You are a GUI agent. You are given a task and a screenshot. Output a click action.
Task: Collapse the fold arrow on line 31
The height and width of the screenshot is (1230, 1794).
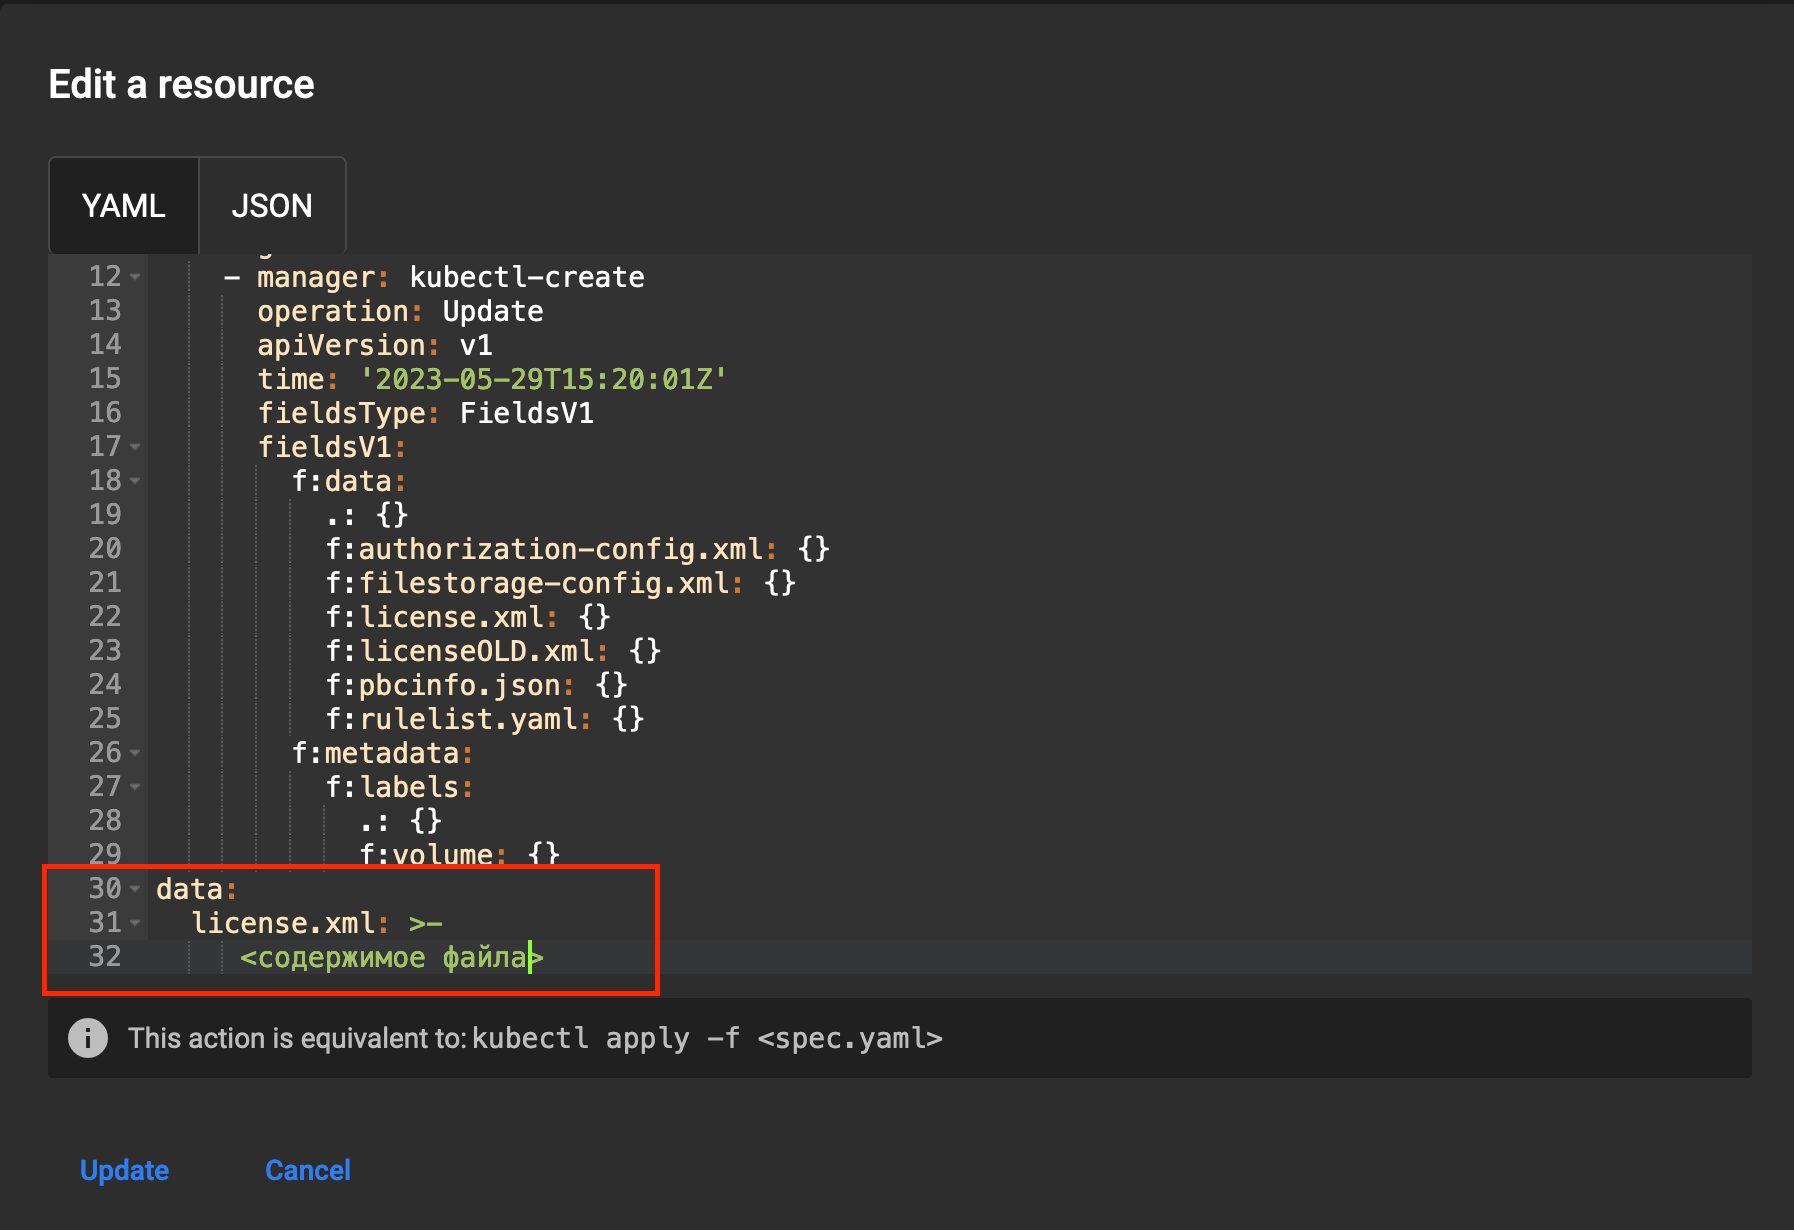135,923
